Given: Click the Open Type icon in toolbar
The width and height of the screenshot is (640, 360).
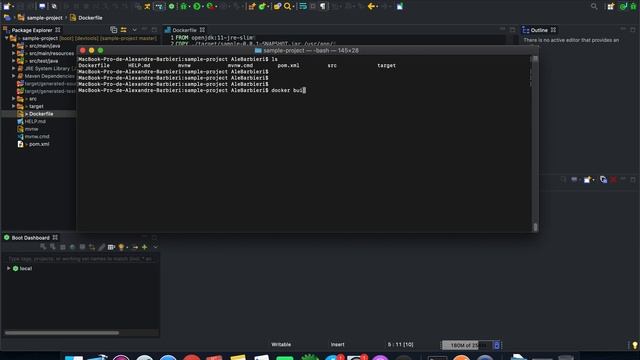Looking at the screenshot, I should point(277,6).
